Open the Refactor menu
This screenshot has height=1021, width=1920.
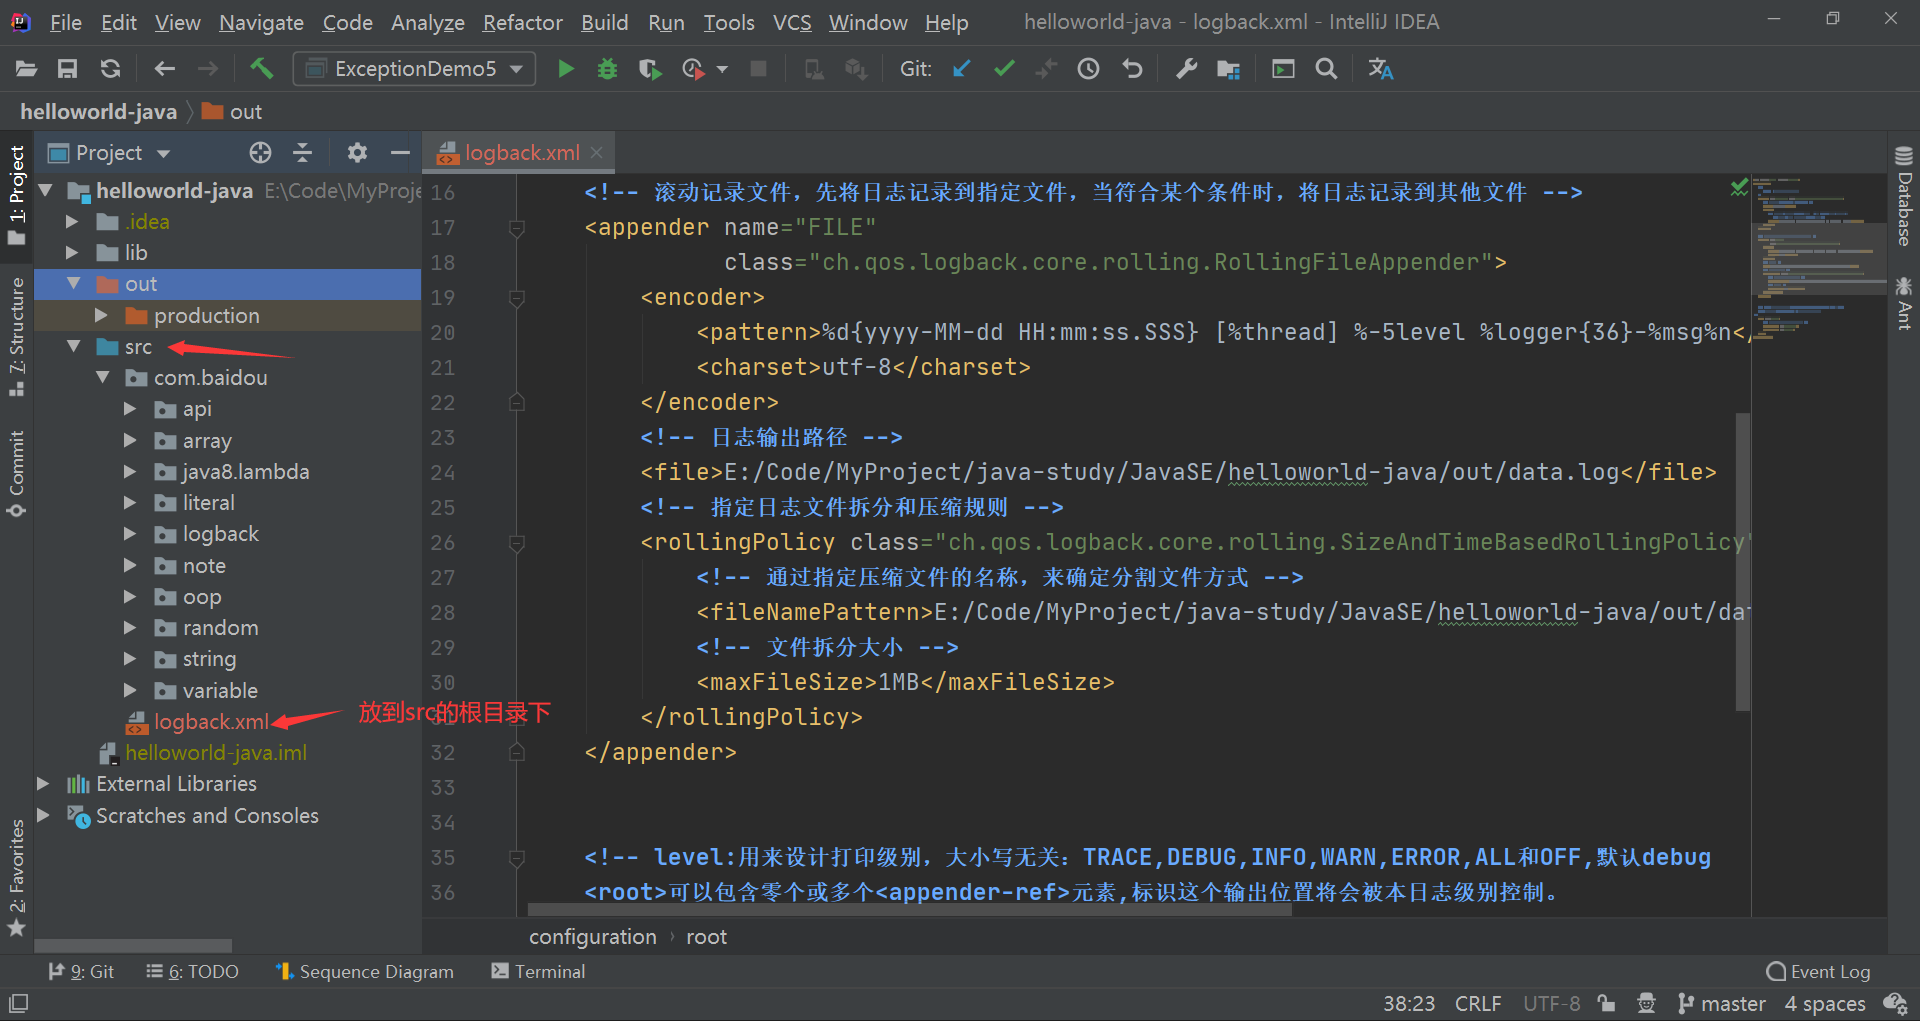coord(522,22)
